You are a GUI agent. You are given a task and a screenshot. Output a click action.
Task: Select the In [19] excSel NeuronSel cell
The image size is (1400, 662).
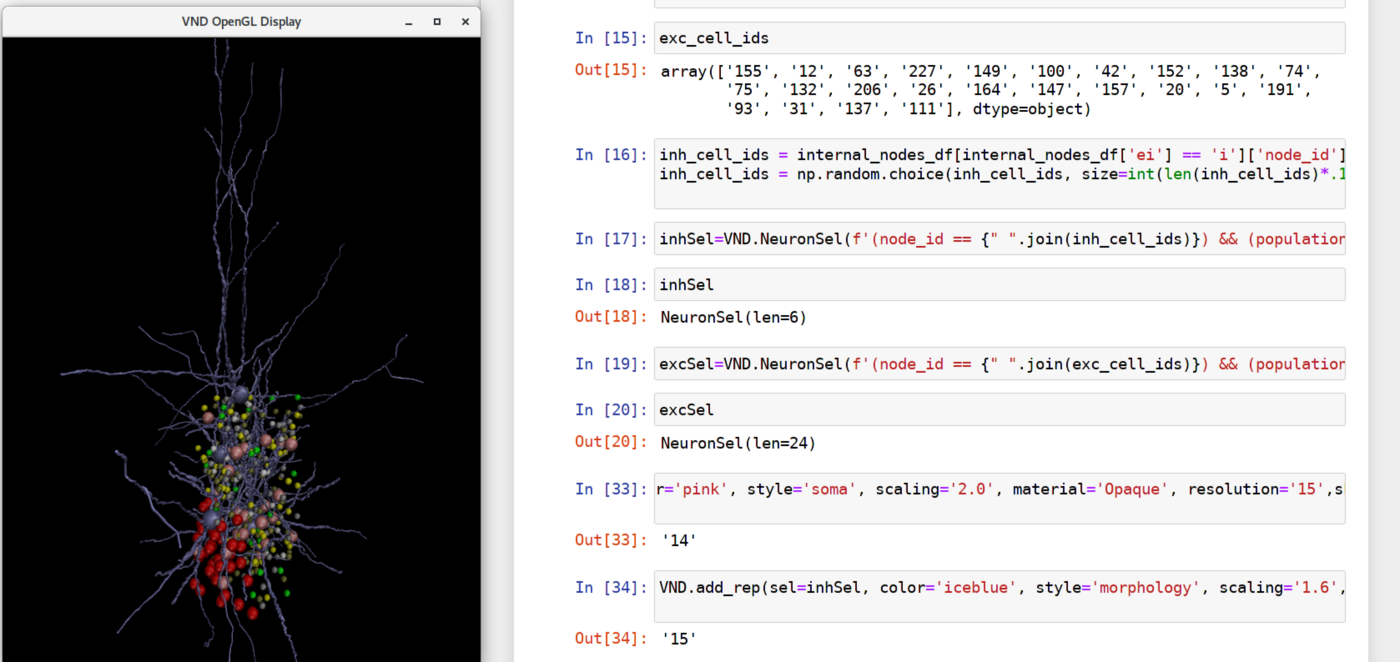(1000, 364)
